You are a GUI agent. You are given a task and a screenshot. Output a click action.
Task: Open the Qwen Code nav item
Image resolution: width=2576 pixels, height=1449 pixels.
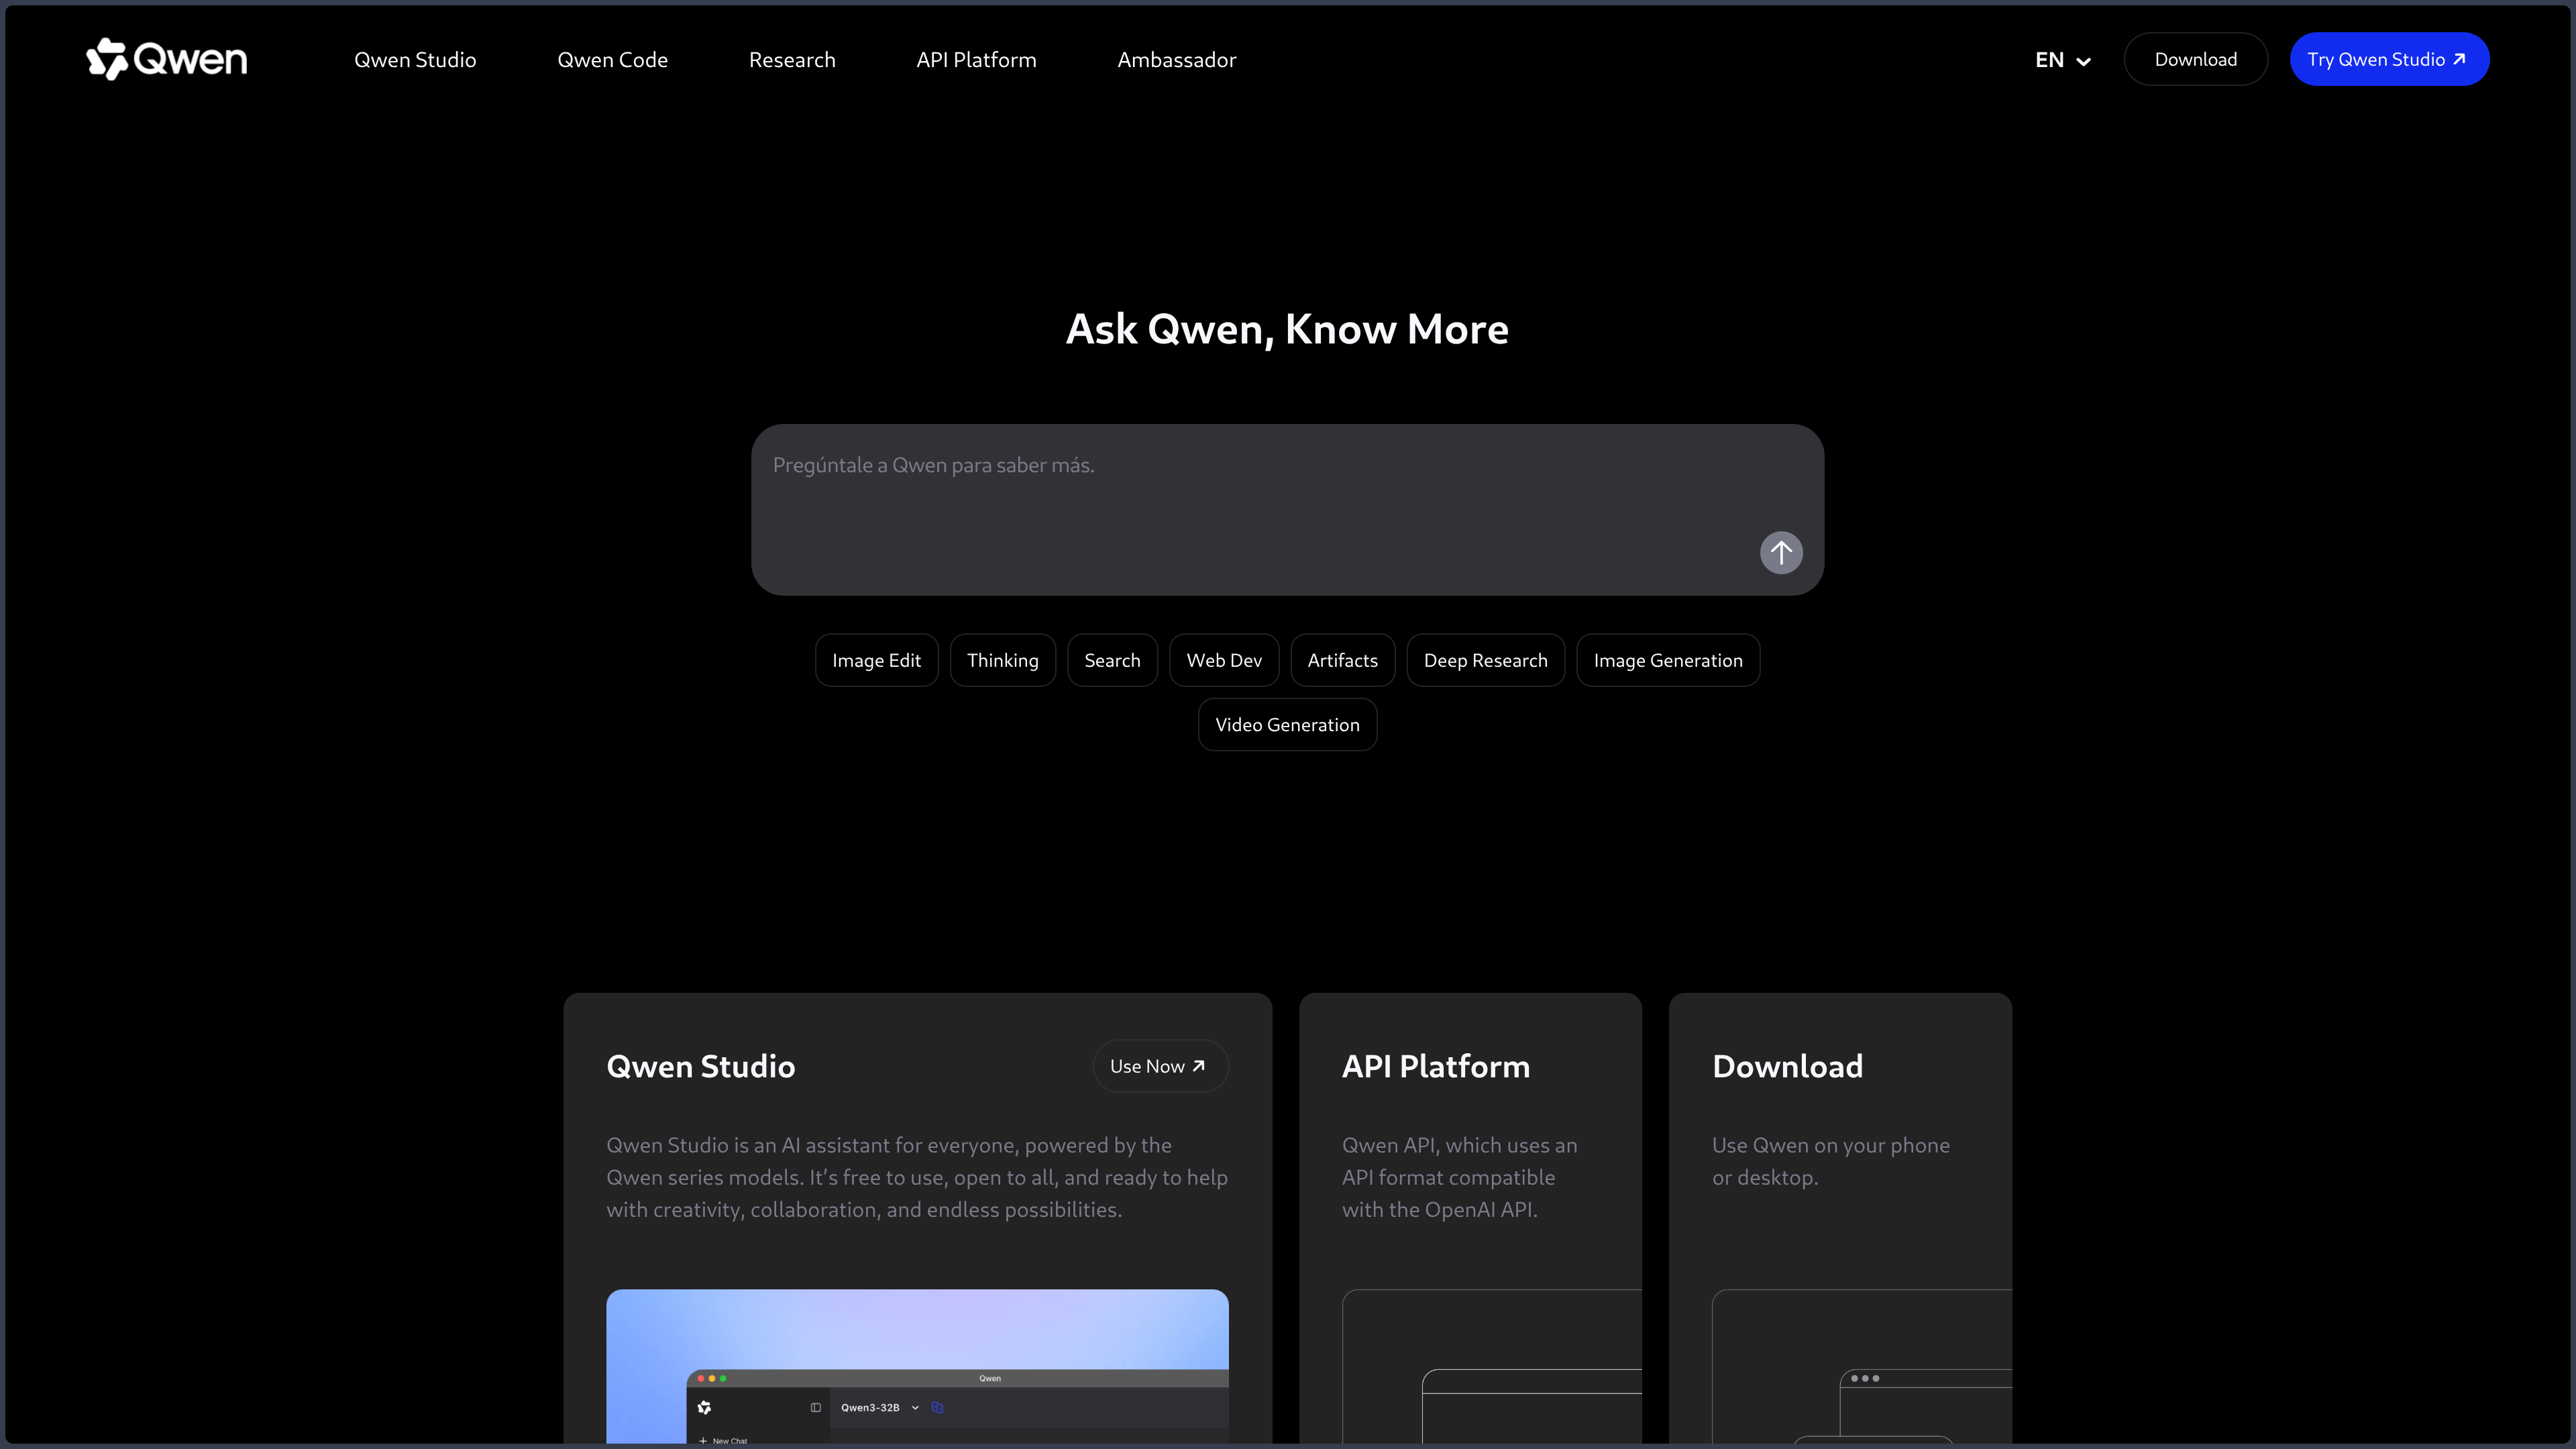[612, 60]
